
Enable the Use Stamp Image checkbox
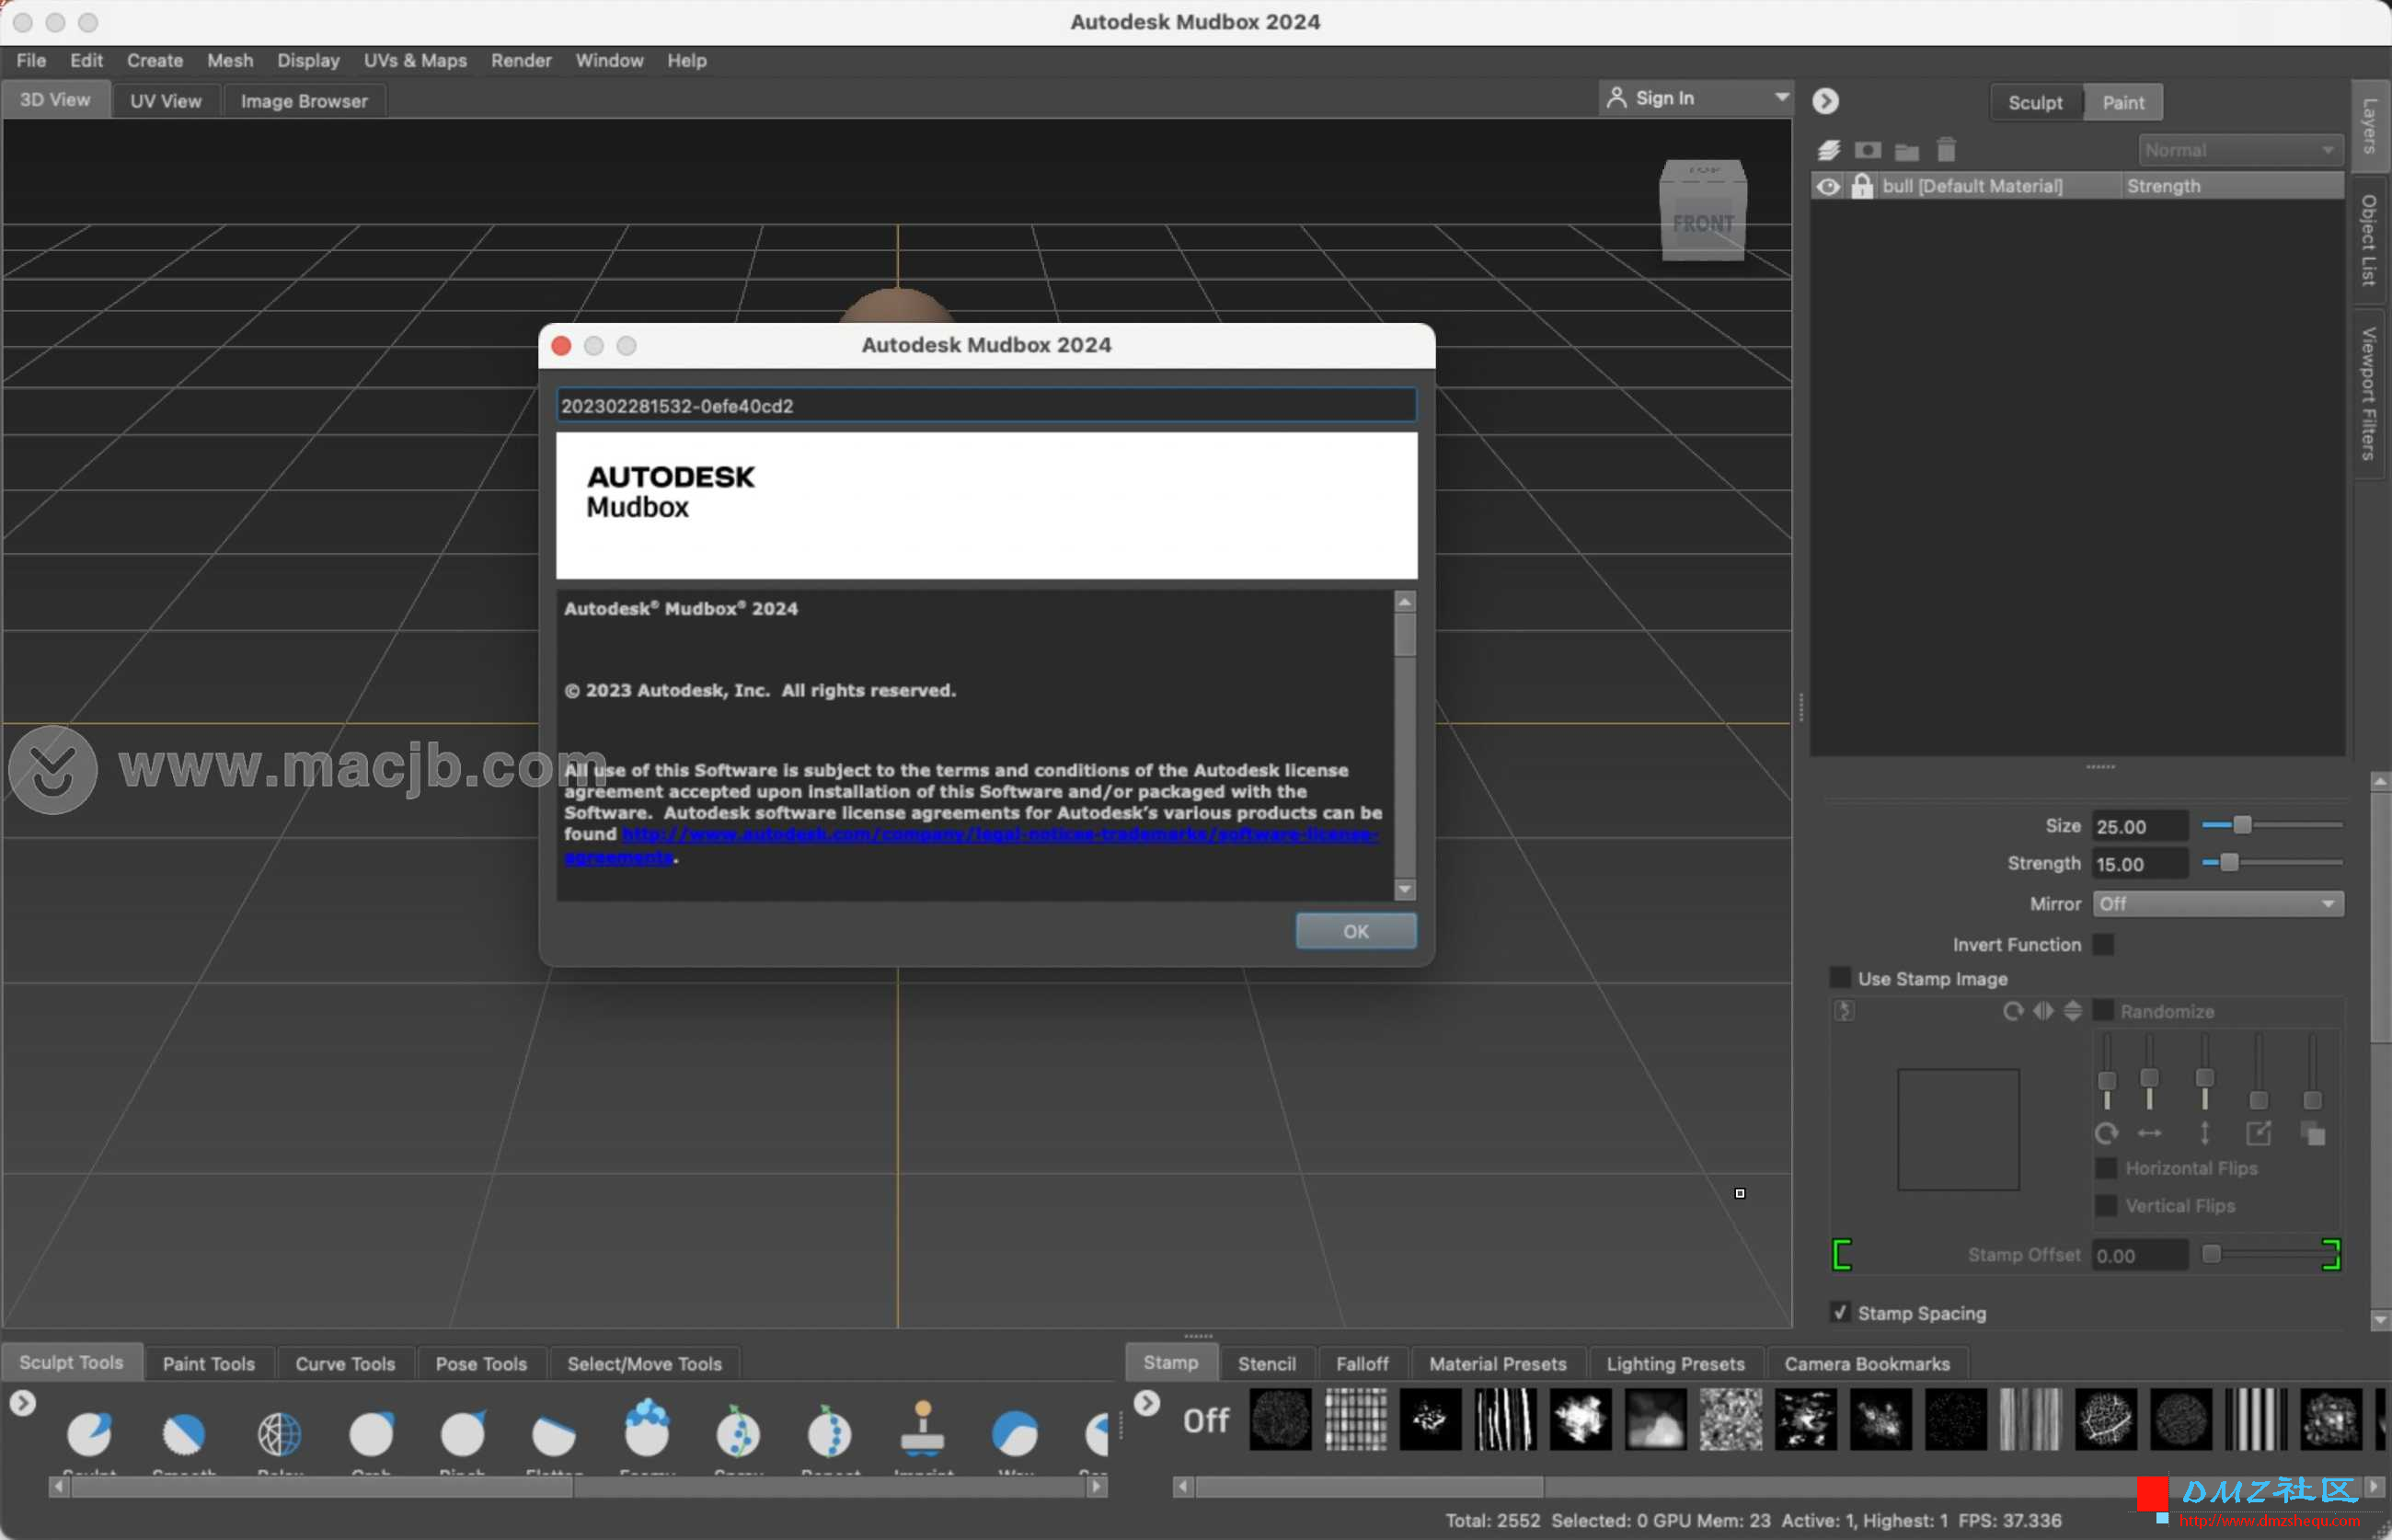click(x=1839, y=978)
